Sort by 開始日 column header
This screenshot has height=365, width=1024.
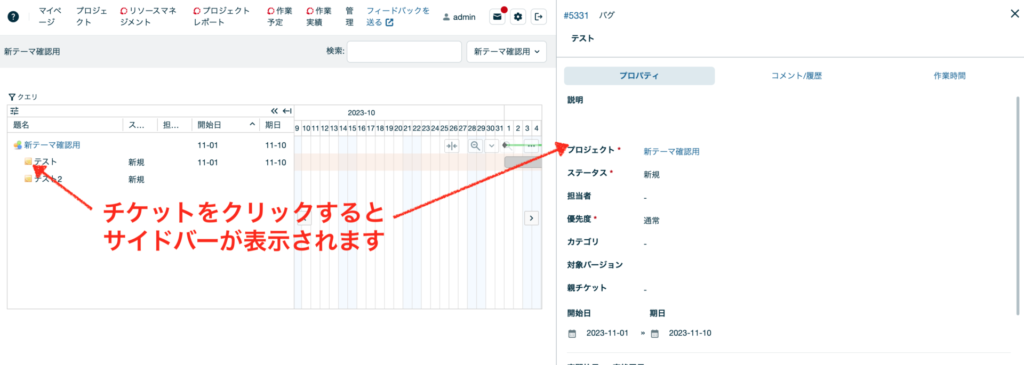point(209,125)
